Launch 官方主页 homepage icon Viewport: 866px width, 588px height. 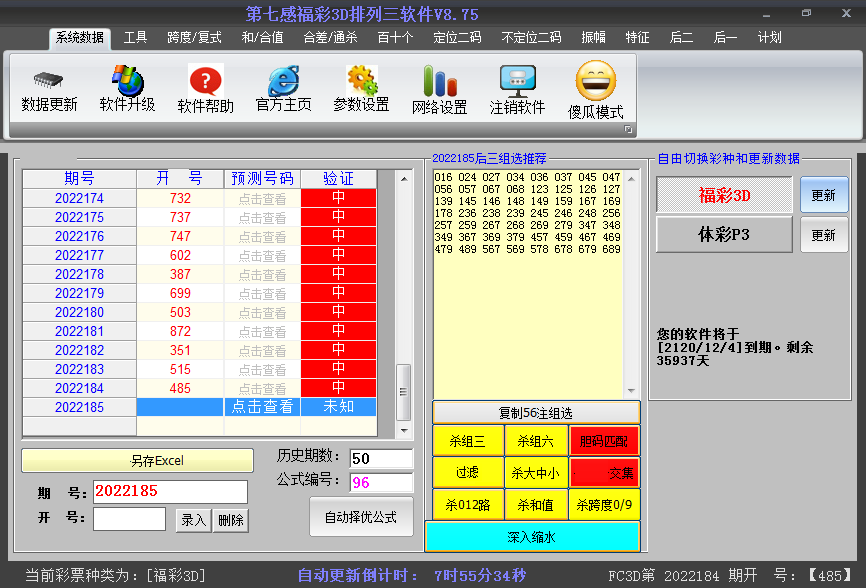(x=283, y=81)
